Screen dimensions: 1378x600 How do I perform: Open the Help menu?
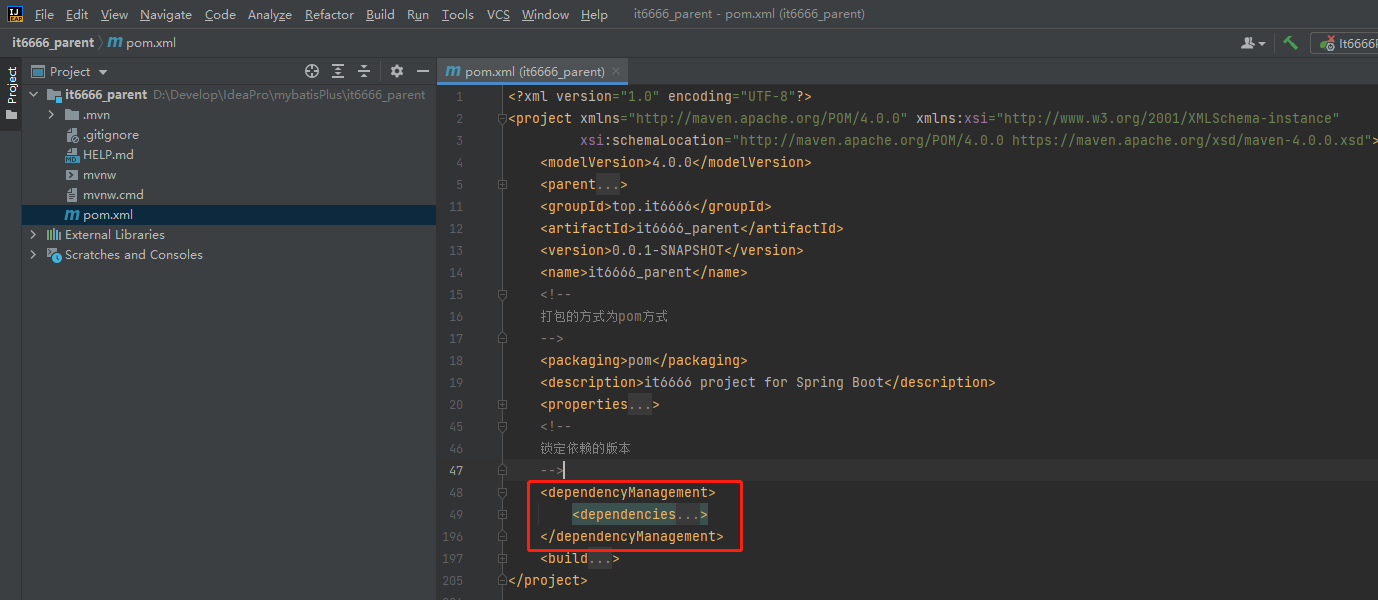click(x=594, y=15)
